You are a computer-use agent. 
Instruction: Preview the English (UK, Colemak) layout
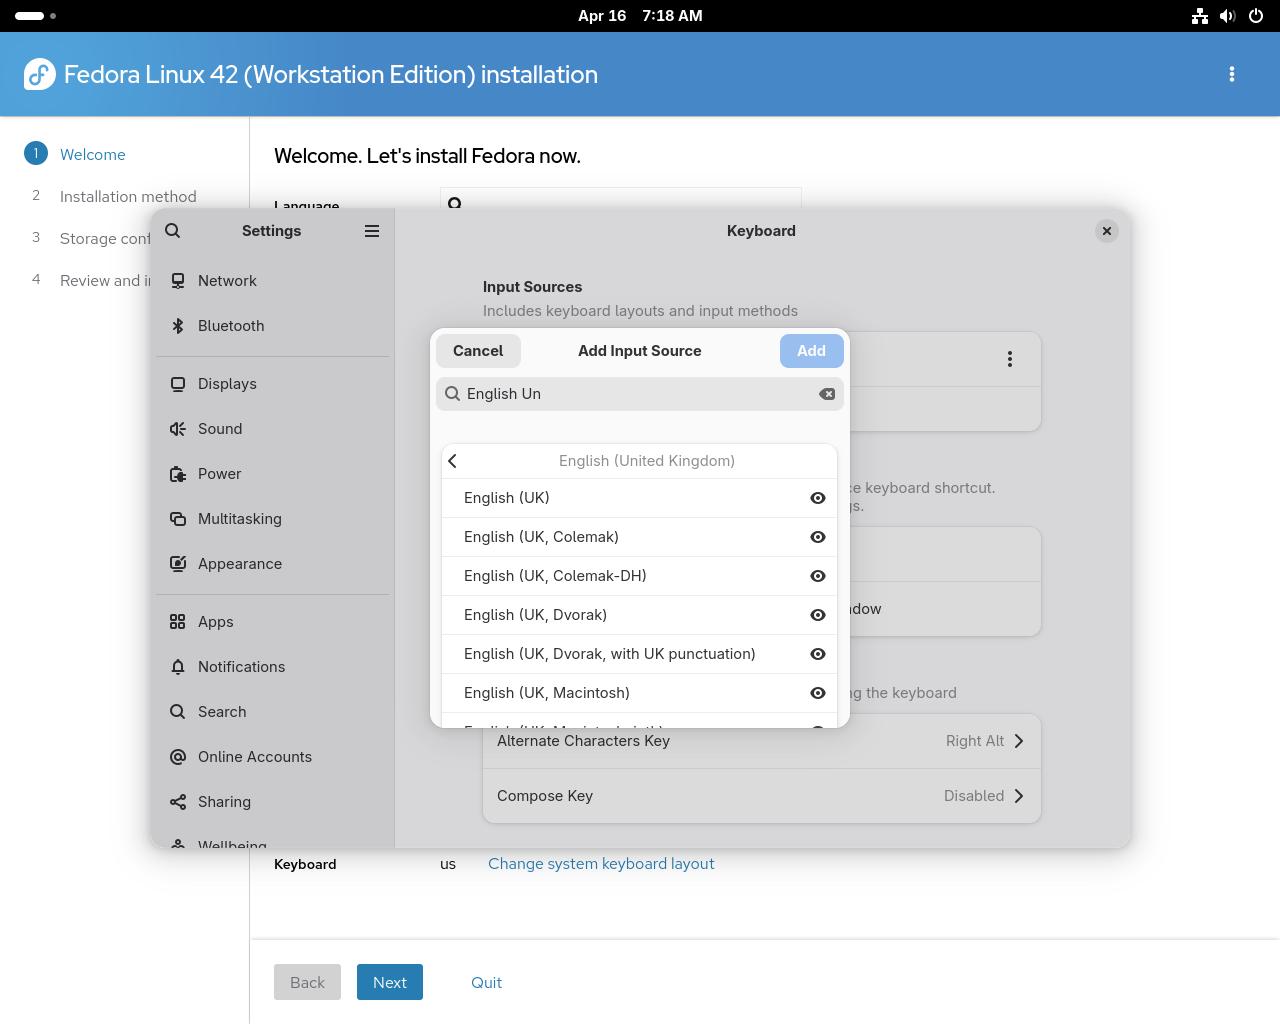tap(818, 537)
